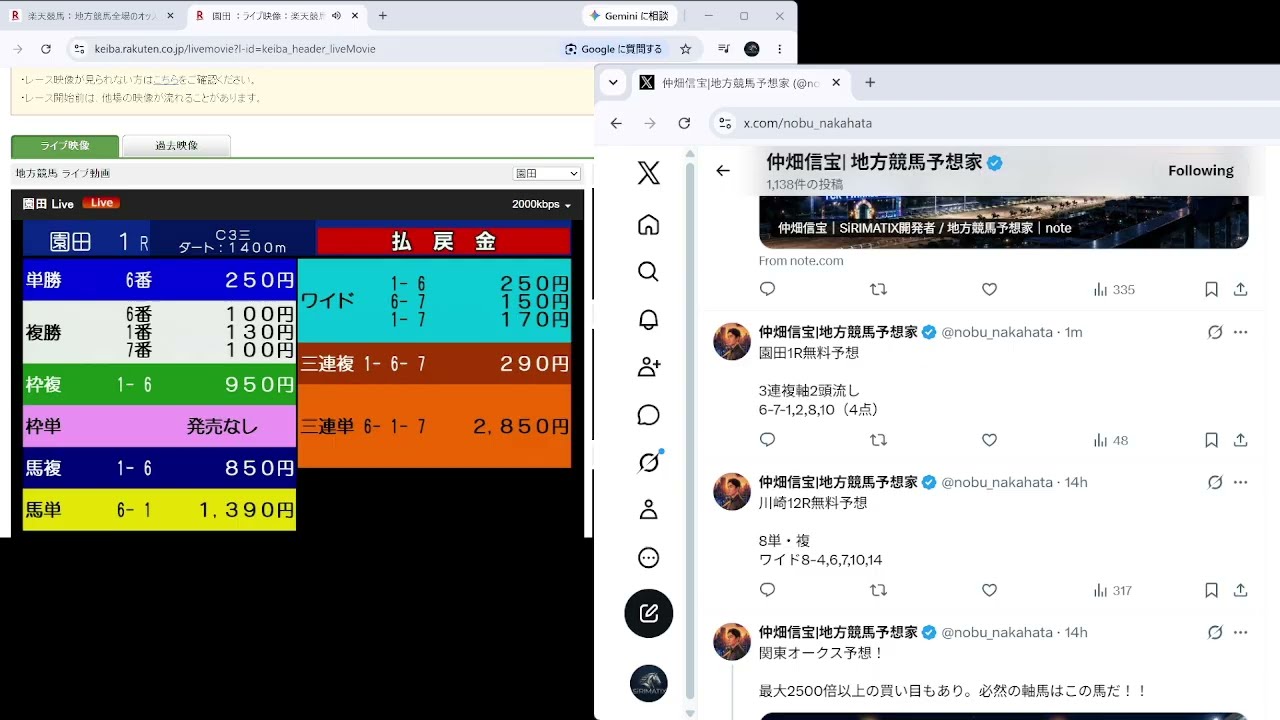
Task: Open more options on 川崎12R post
Action: click(1240, 482)
